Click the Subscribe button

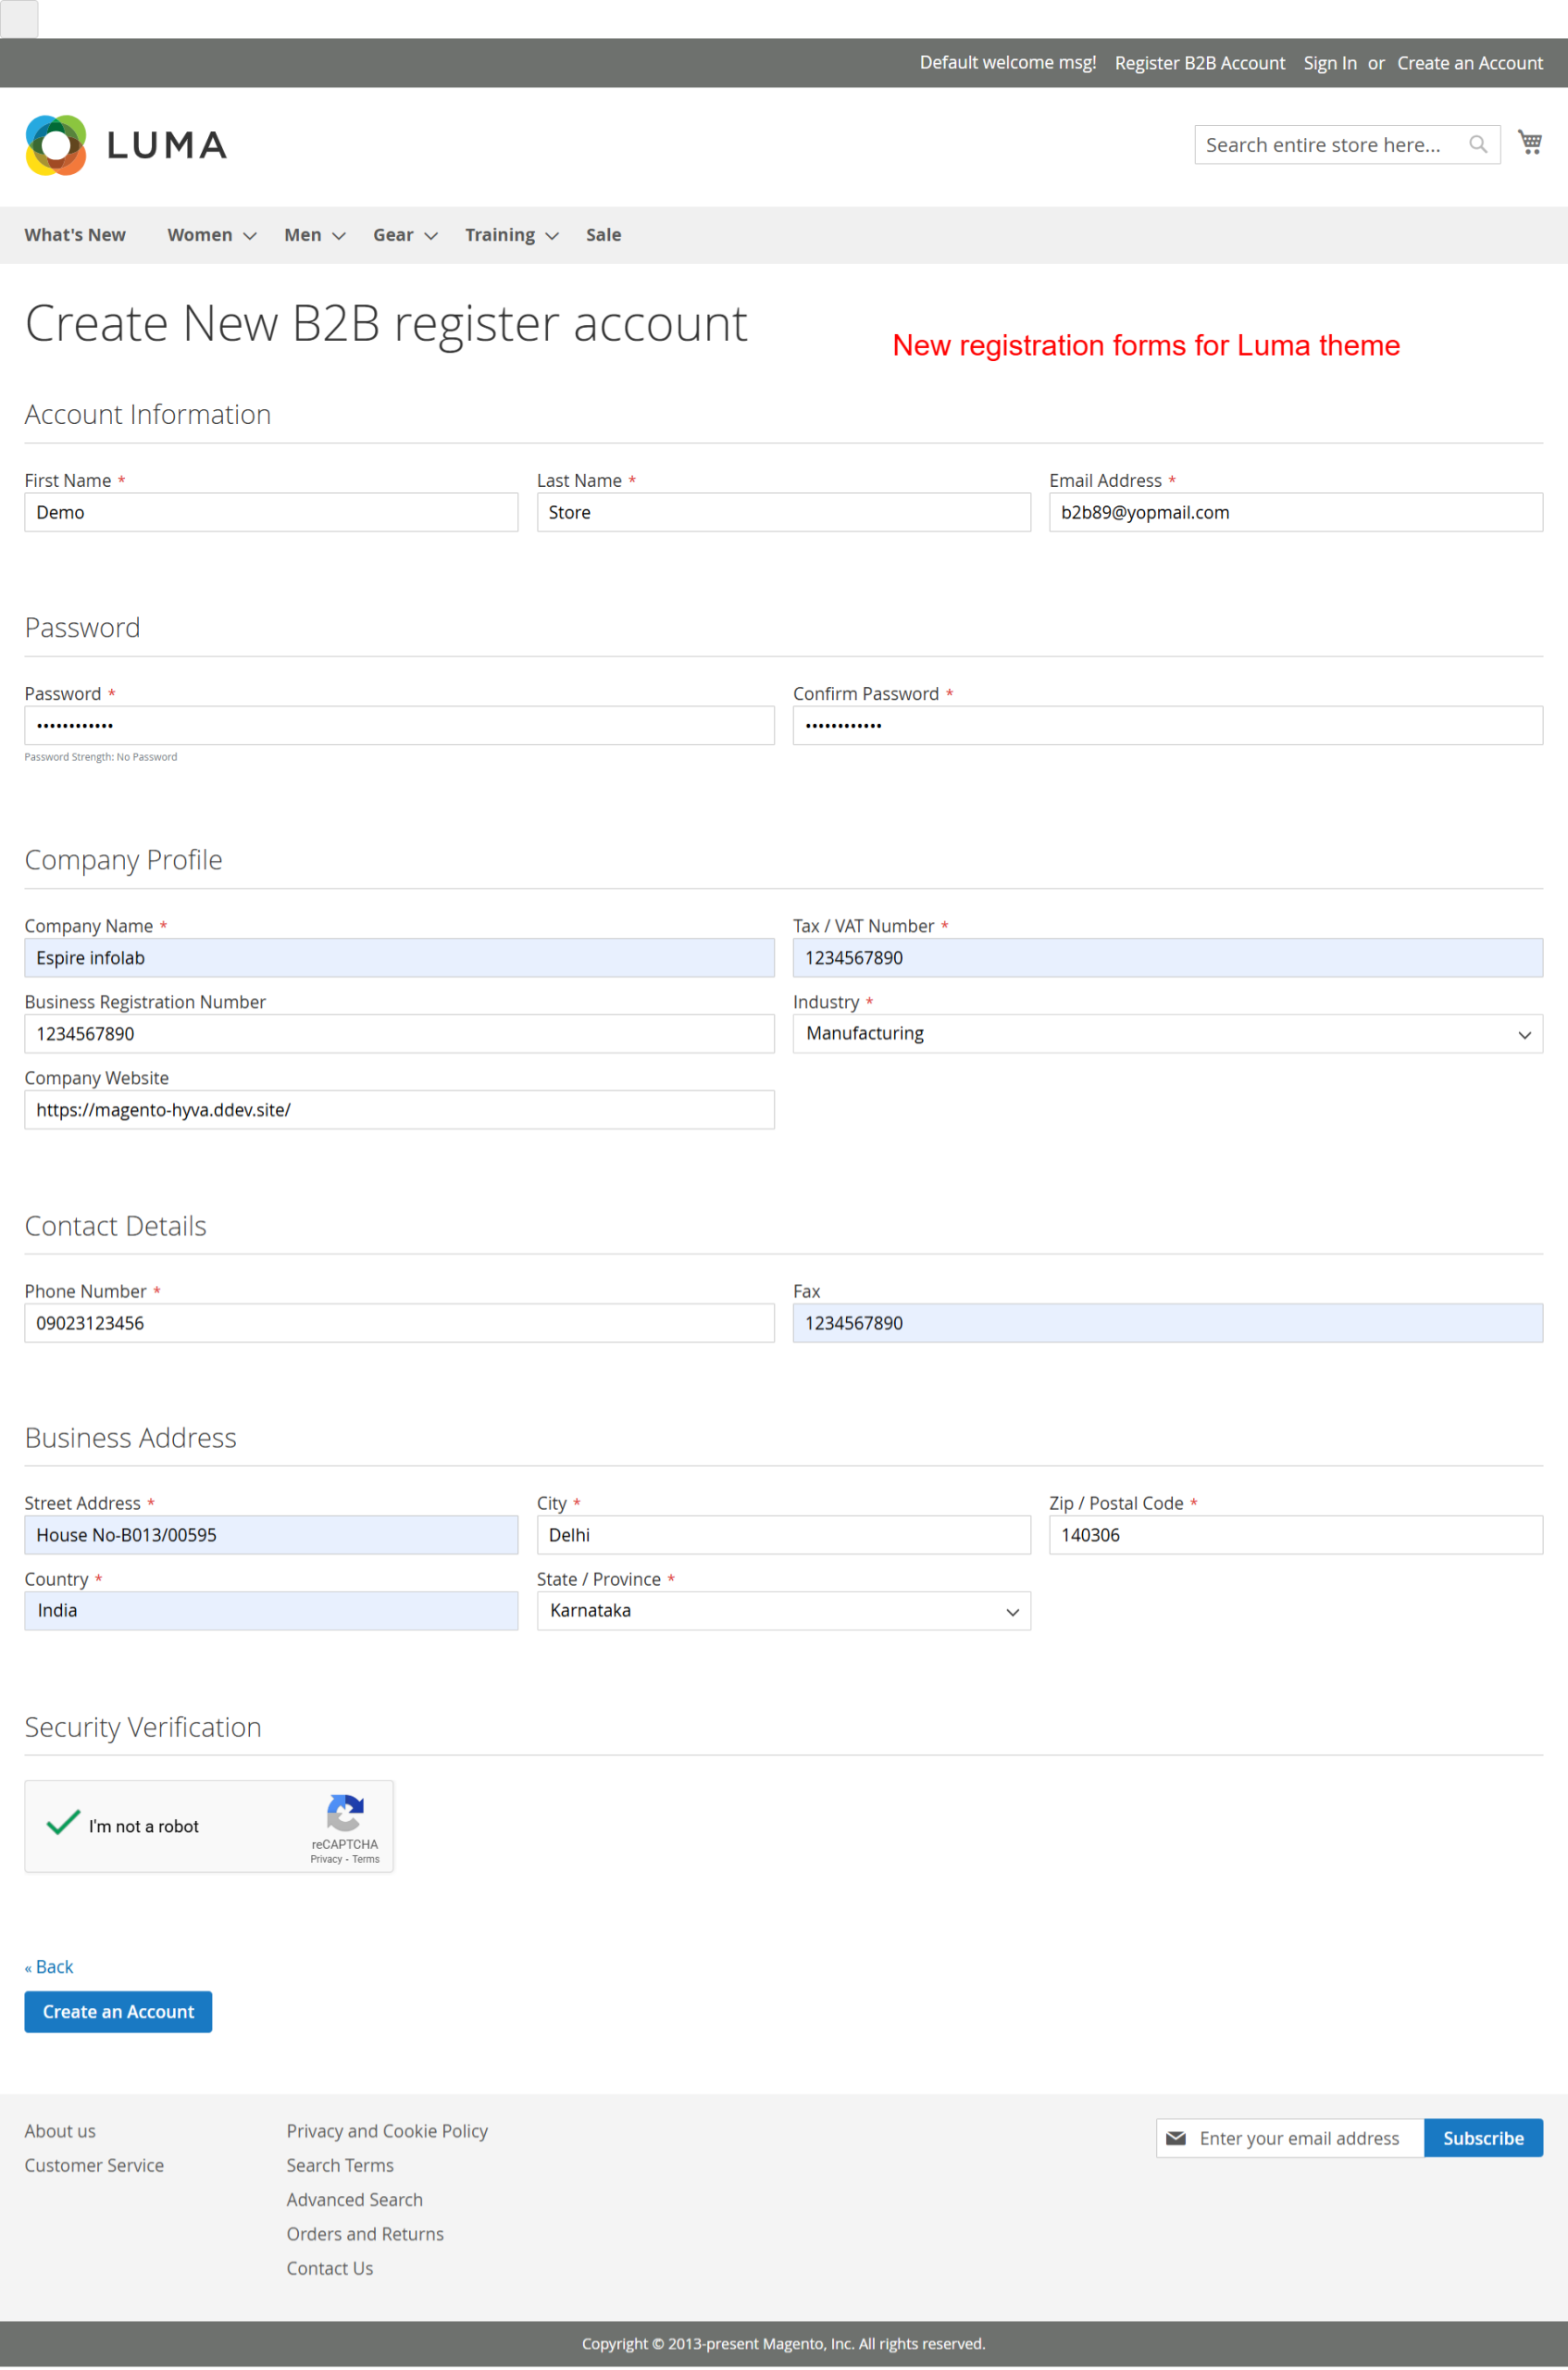pyautogui.click(x=1482, y=2138)
